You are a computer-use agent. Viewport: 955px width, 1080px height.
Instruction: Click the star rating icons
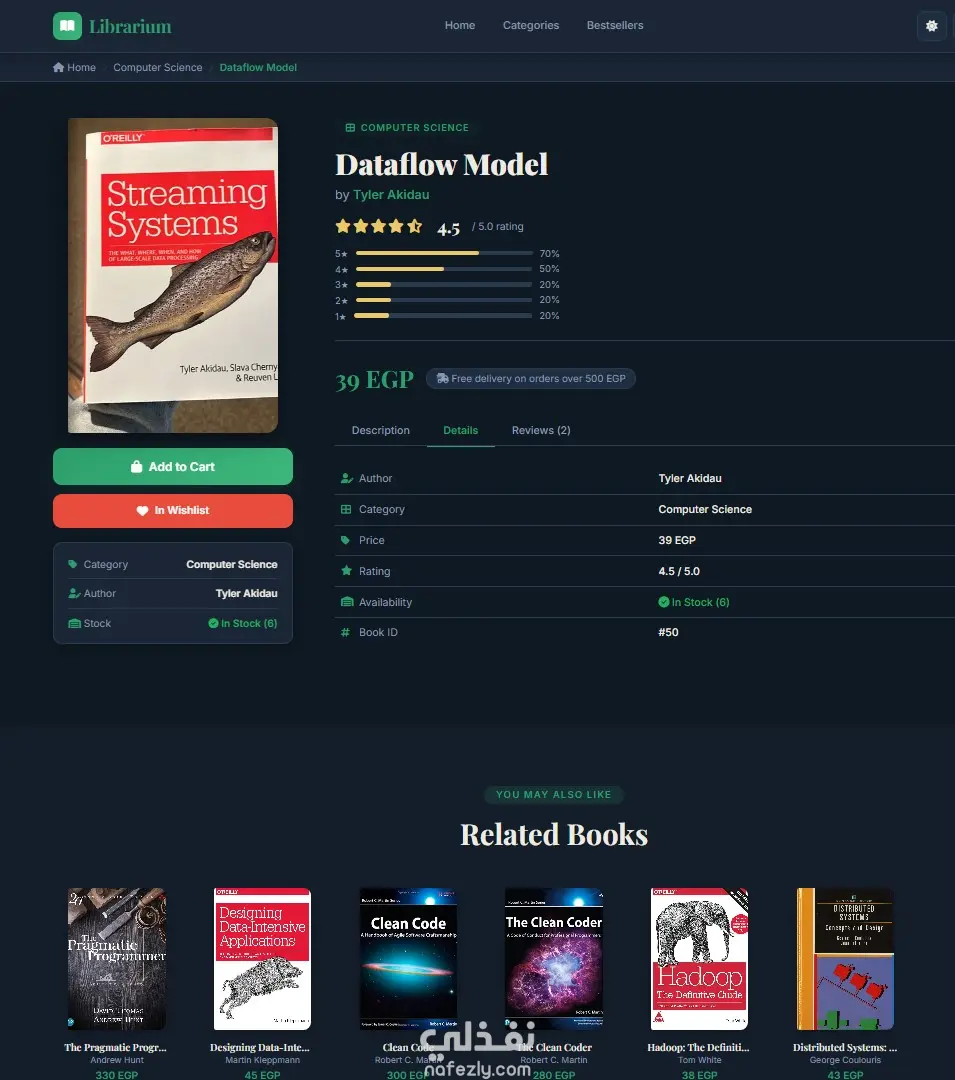click(x=379, y=226)
